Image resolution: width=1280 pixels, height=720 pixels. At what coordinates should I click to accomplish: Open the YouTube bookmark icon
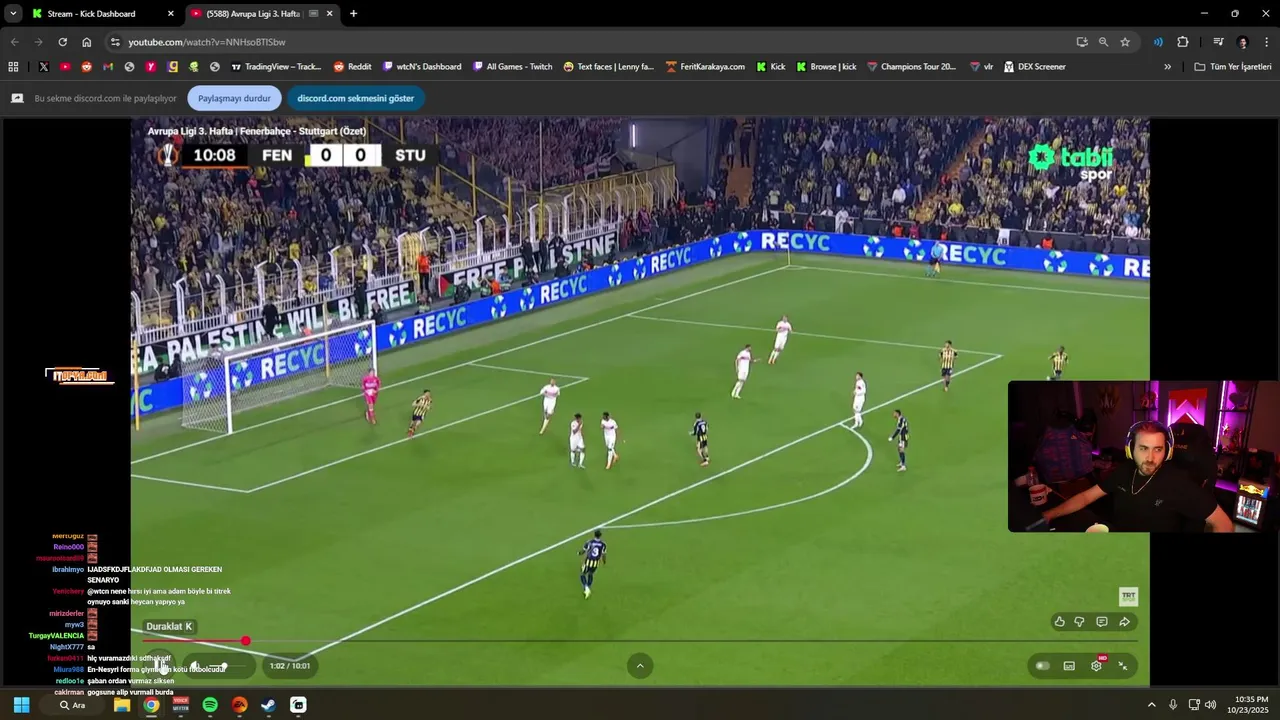click(x=65, y=67)
